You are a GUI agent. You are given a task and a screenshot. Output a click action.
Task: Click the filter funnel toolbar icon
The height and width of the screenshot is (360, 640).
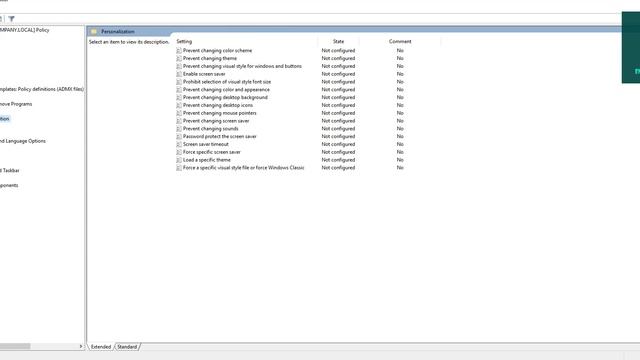pyautogui.click(x=11, y=19)
